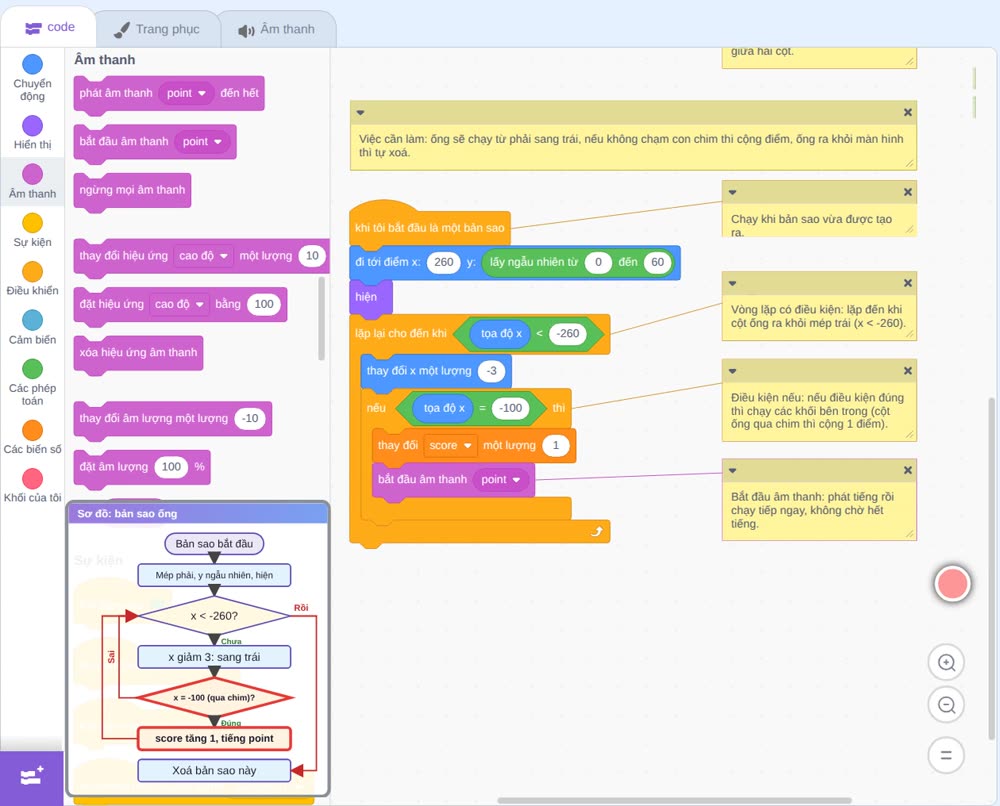Click the 'ngừng mọi âm thanh' block
The height and width of the screenshot is (806, 1000).
click(132, 190)
